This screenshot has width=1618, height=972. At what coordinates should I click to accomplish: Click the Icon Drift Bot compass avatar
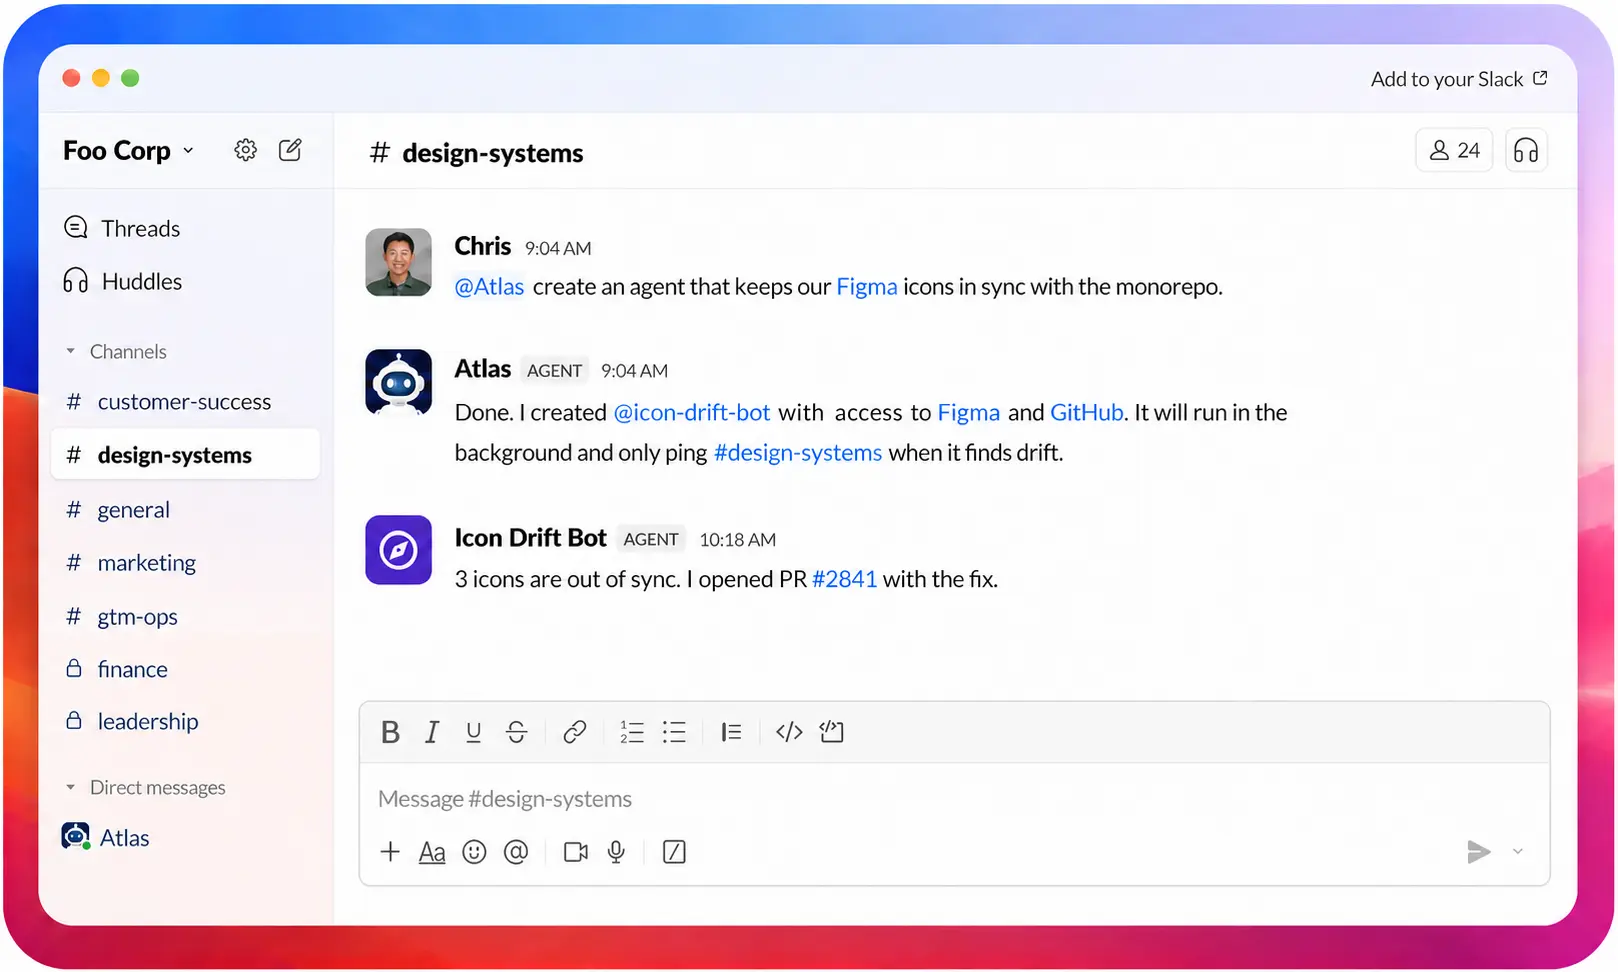pyautogui.click(x=398, y=549)
